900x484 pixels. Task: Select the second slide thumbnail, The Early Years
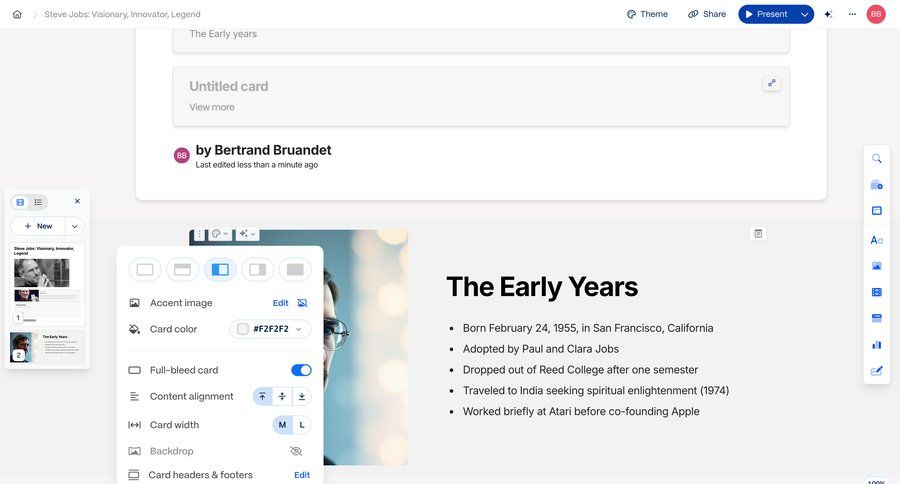[47, 347]
